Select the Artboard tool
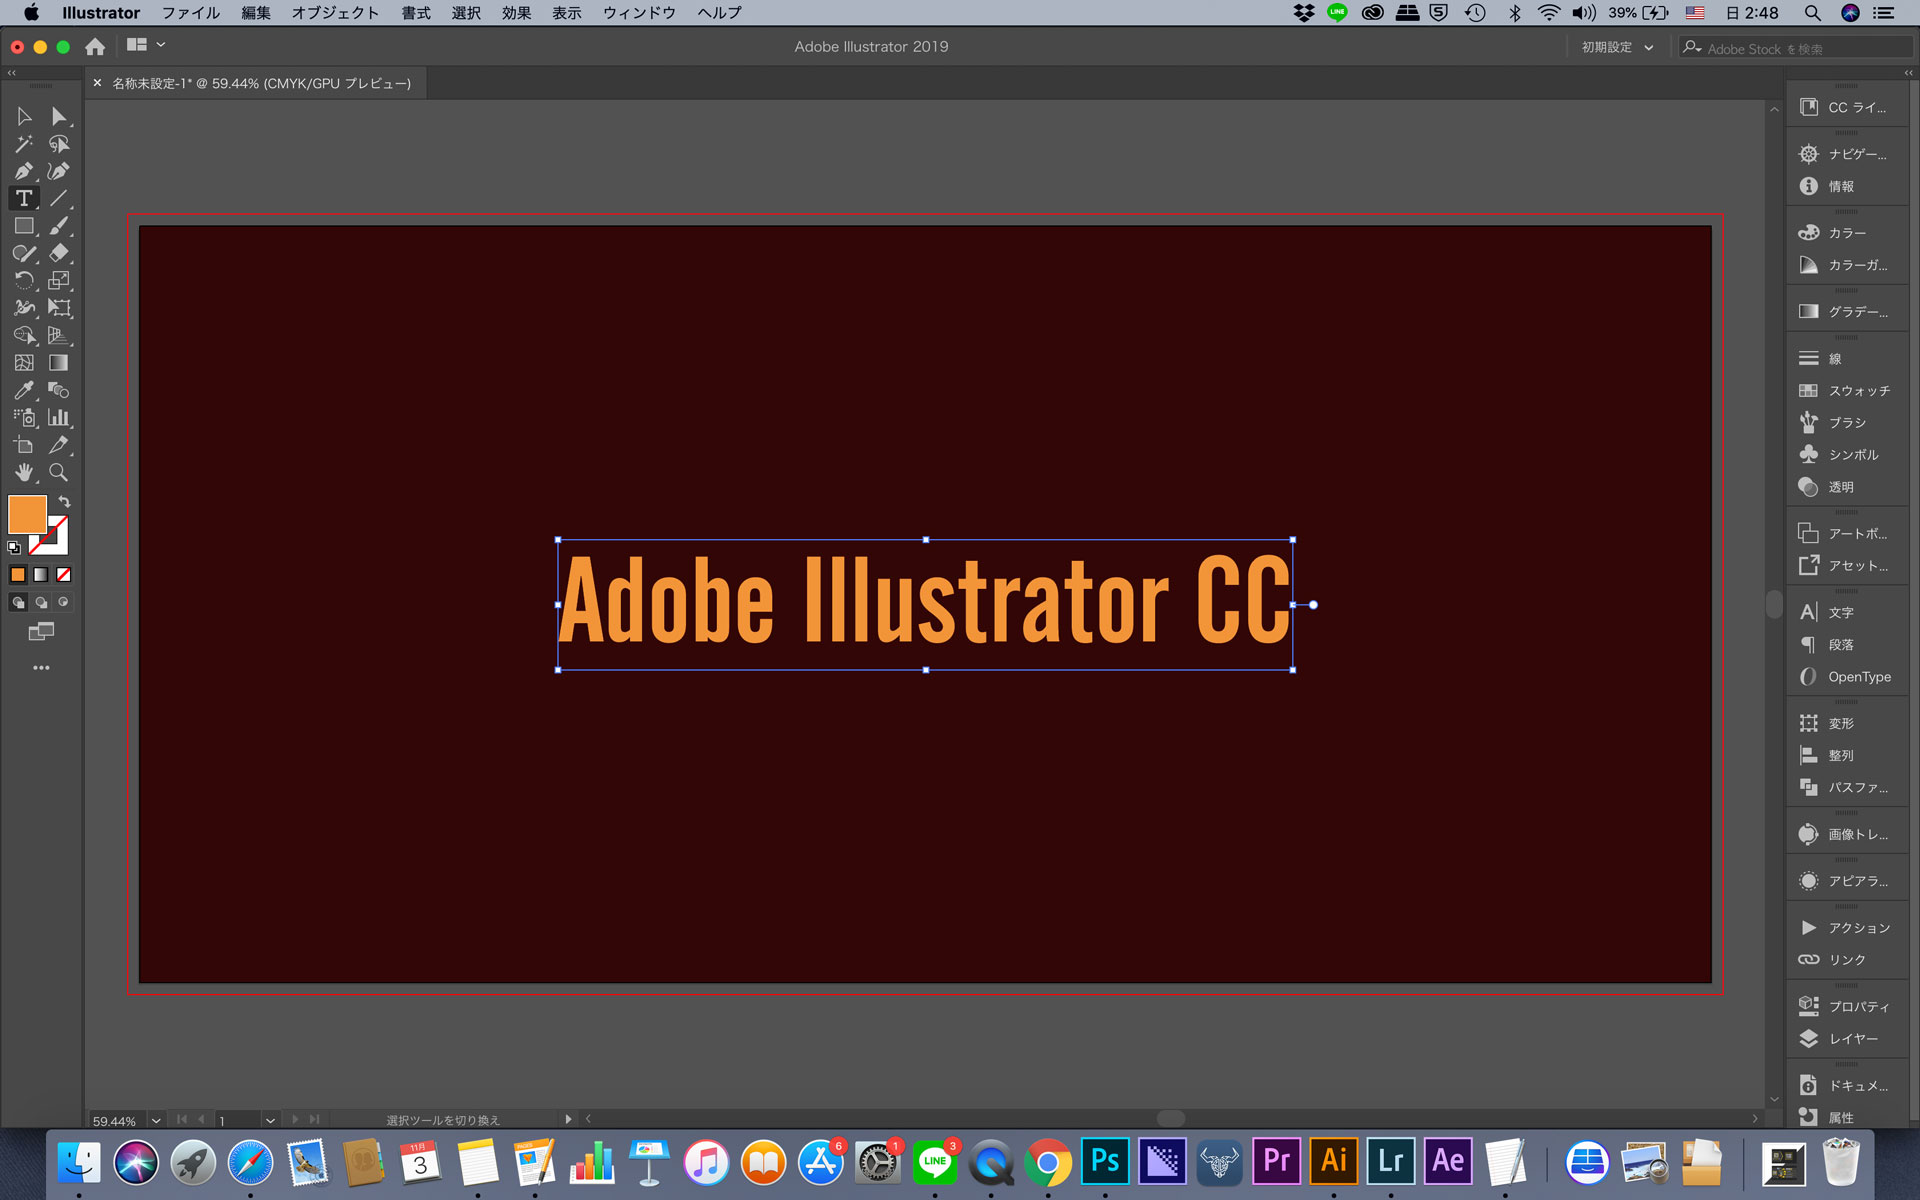The image size is (1920, 1200). 24,445
